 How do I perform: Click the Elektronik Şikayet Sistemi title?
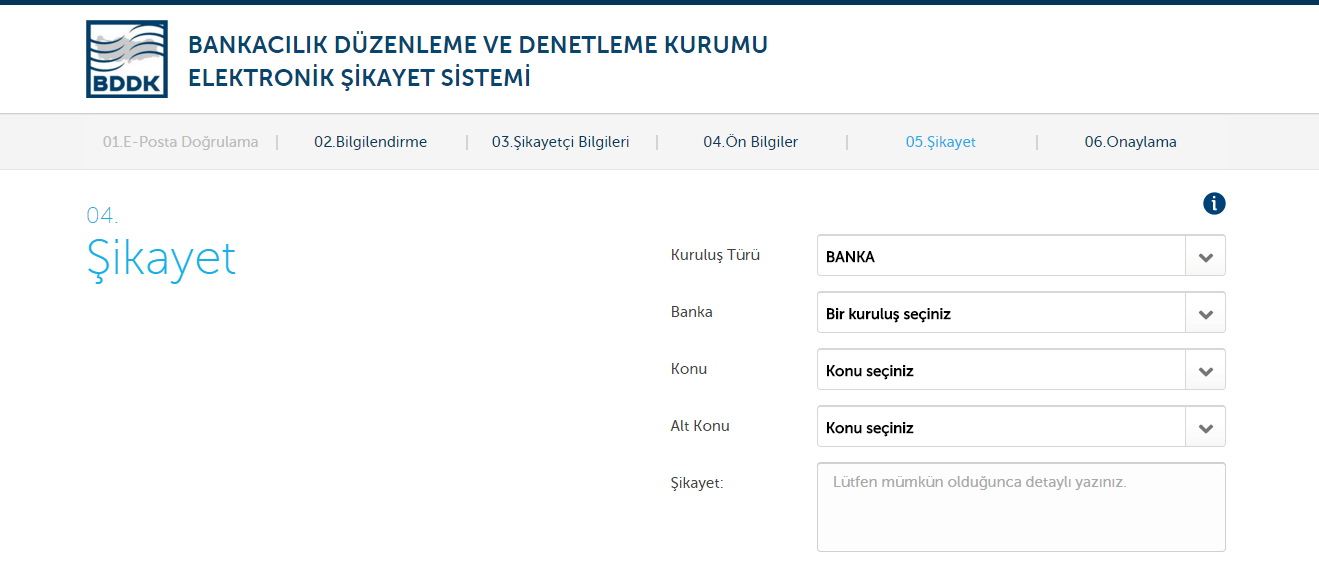pos(359,78)
